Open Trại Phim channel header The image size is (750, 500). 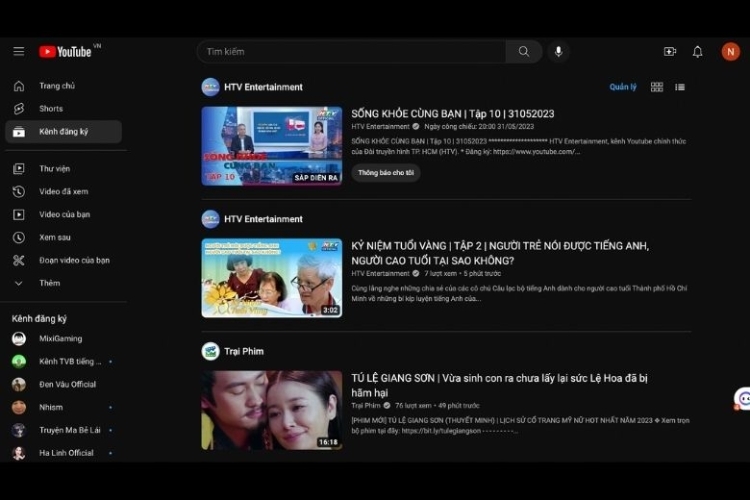coord(233,351)
